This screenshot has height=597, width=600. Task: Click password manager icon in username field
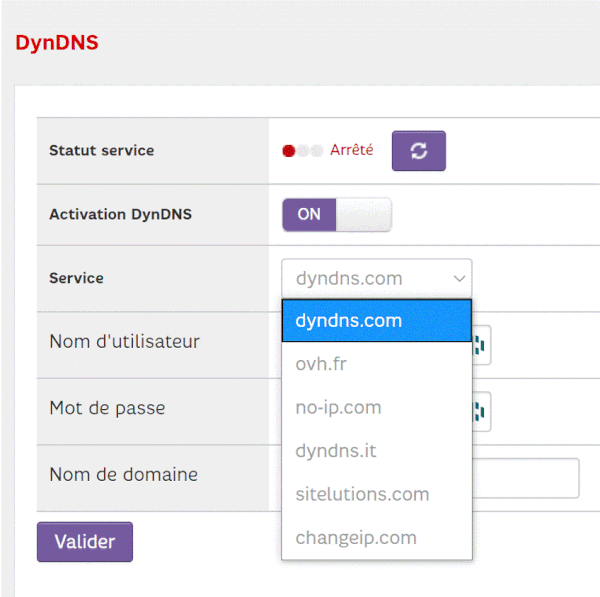click(x=479, y=344)
